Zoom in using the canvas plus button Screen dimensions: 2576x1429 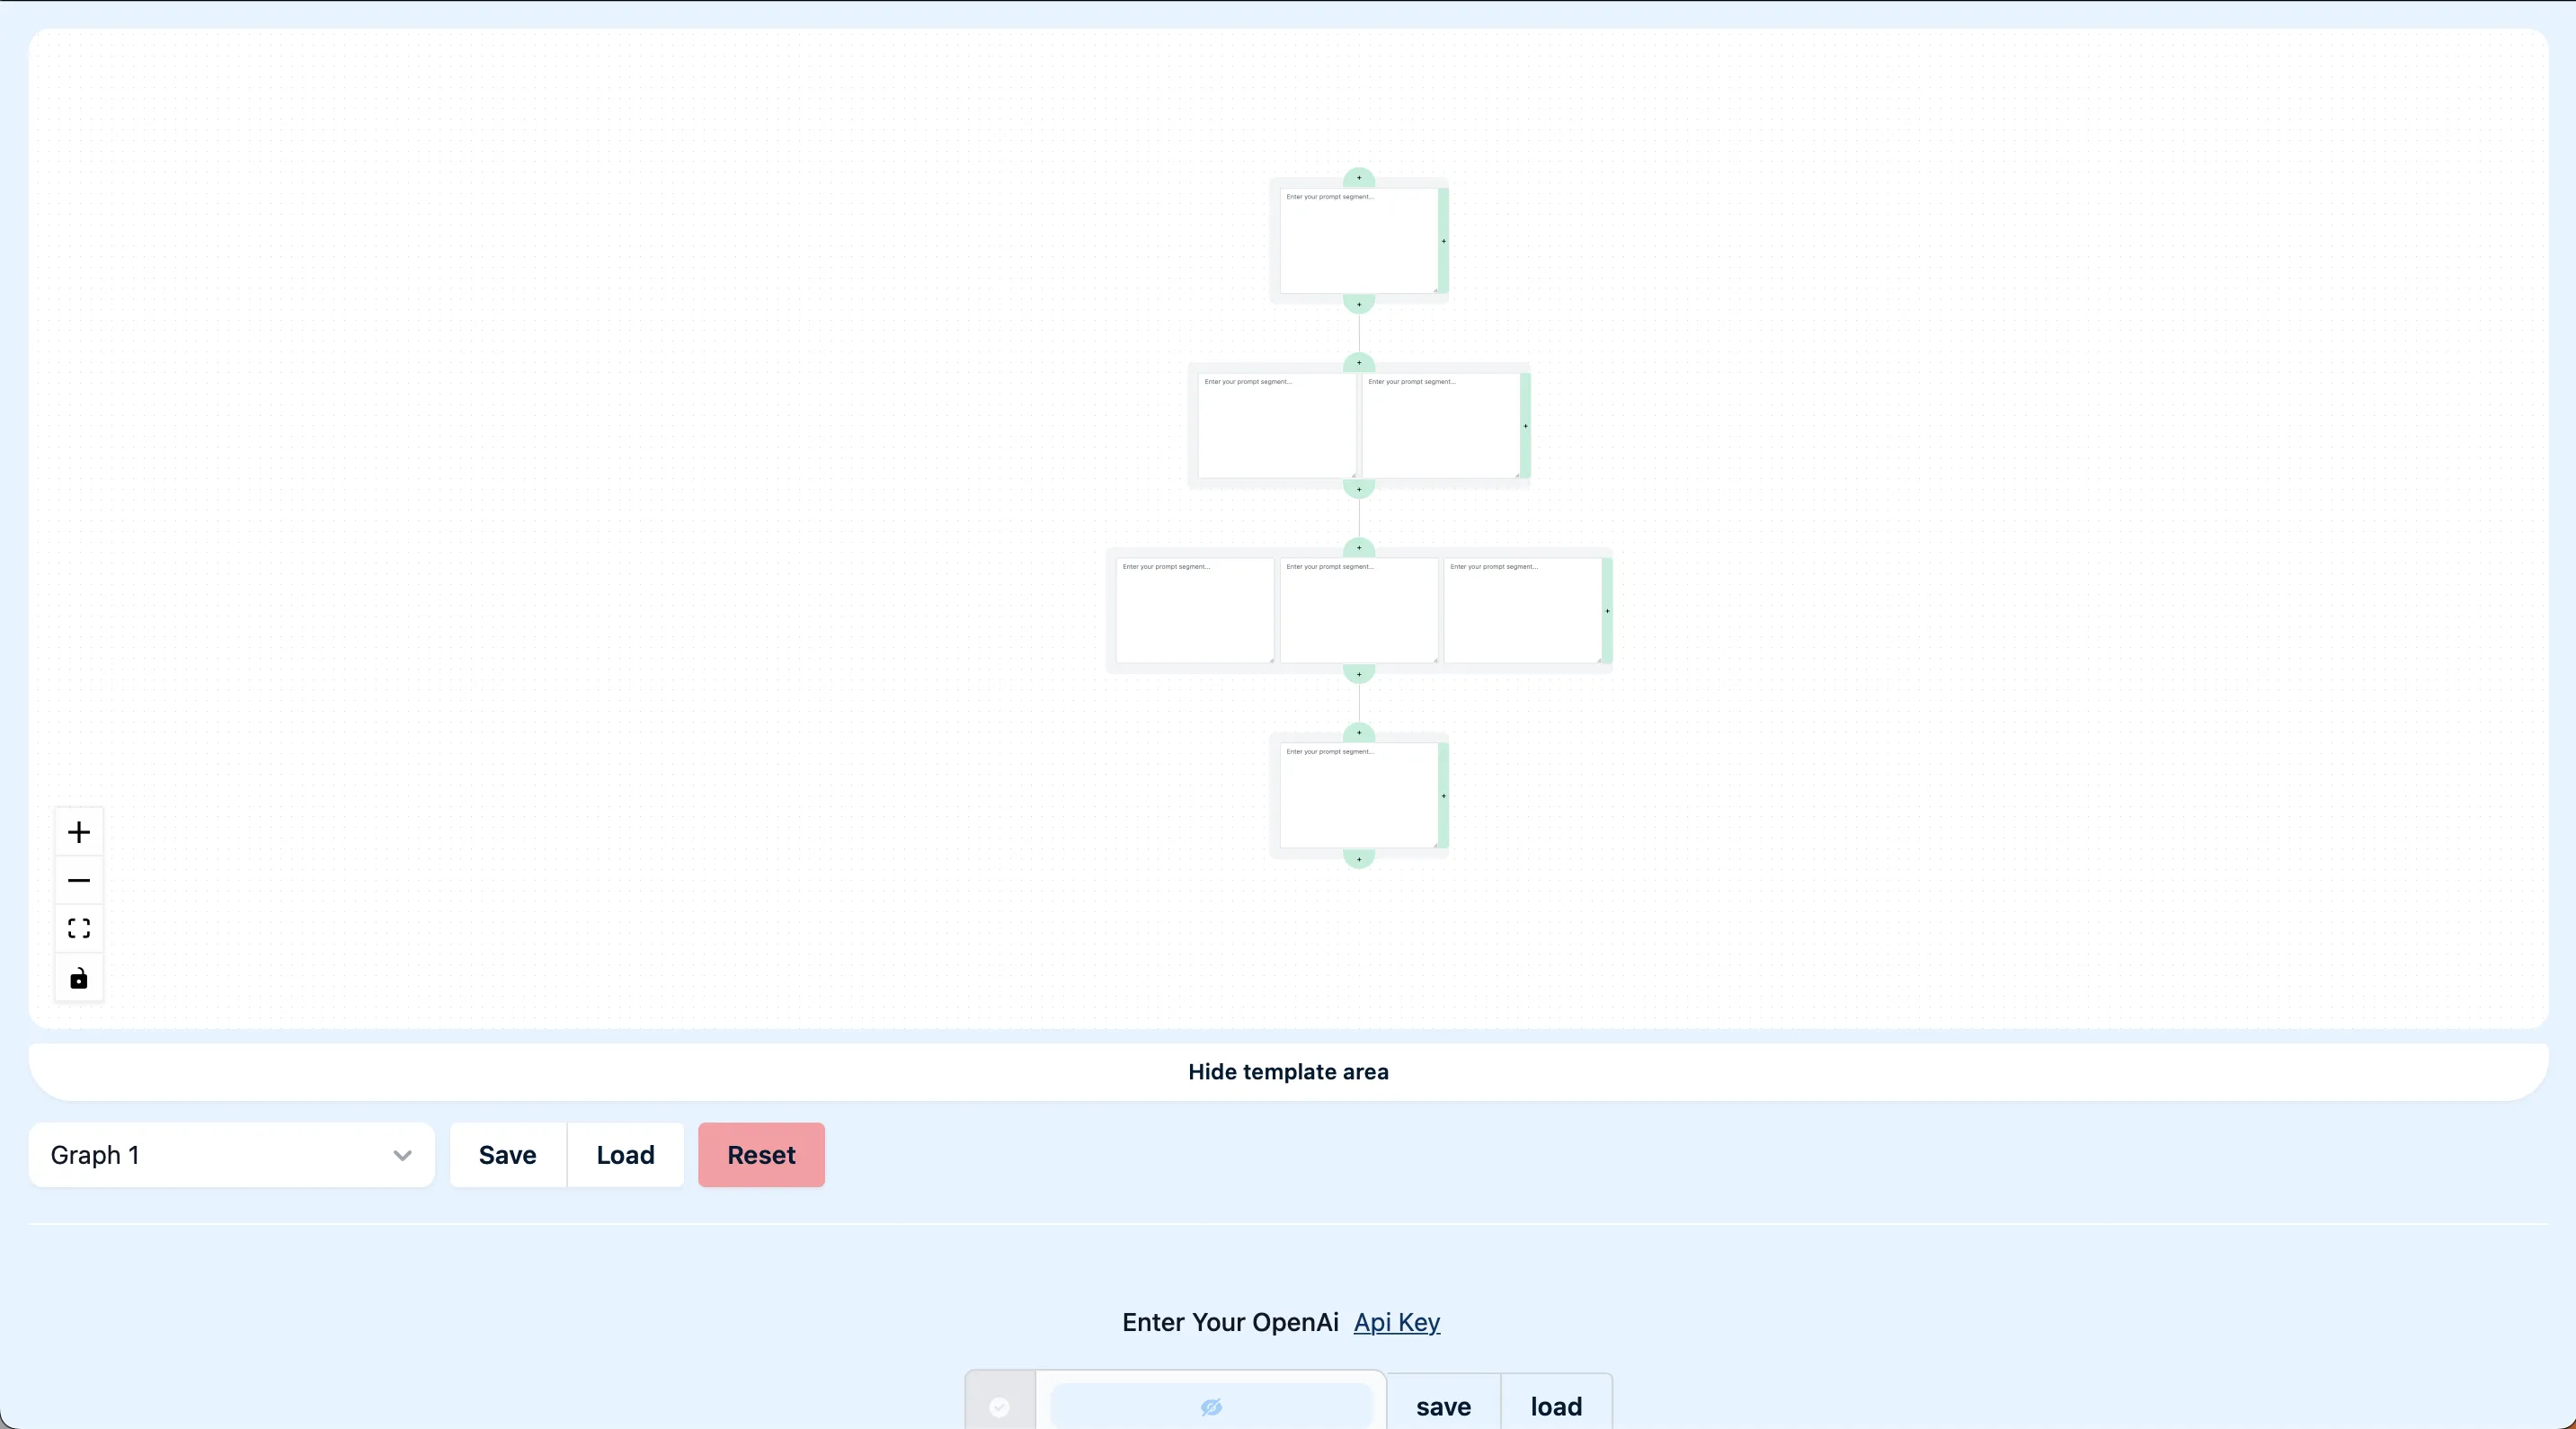pyautogui.click(x=79, y=832)
